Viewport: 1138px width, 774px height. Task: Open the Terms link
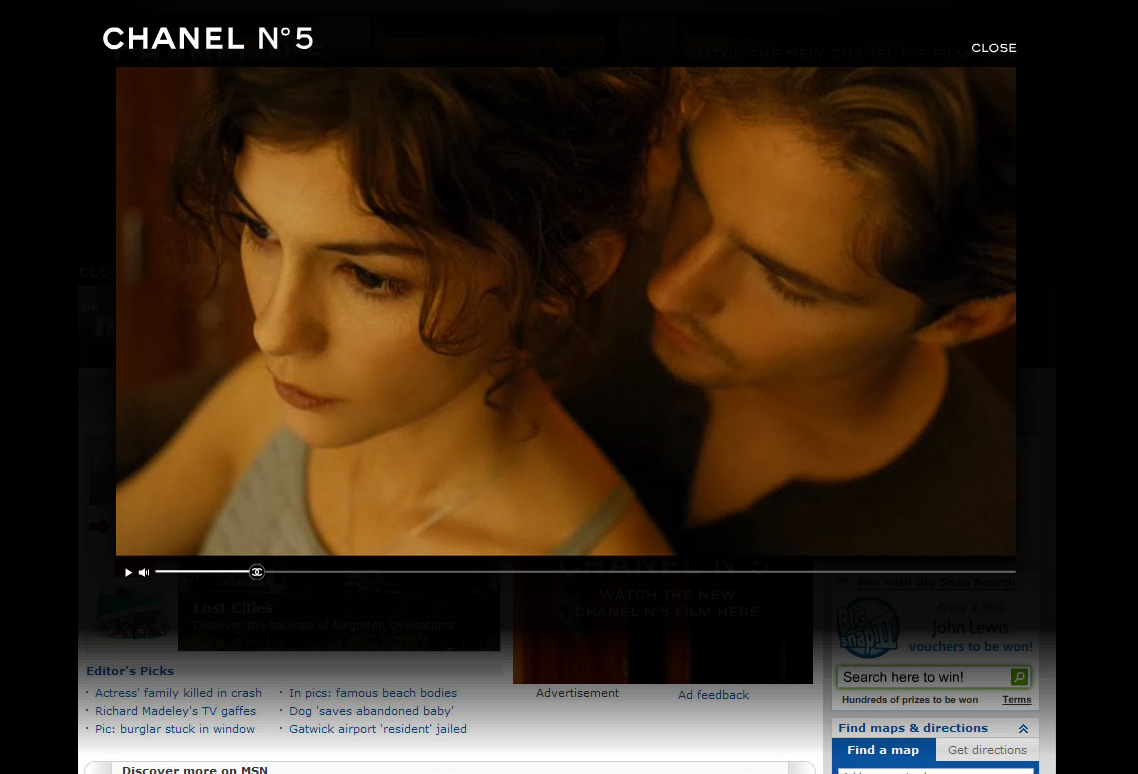click(1016, 700)
